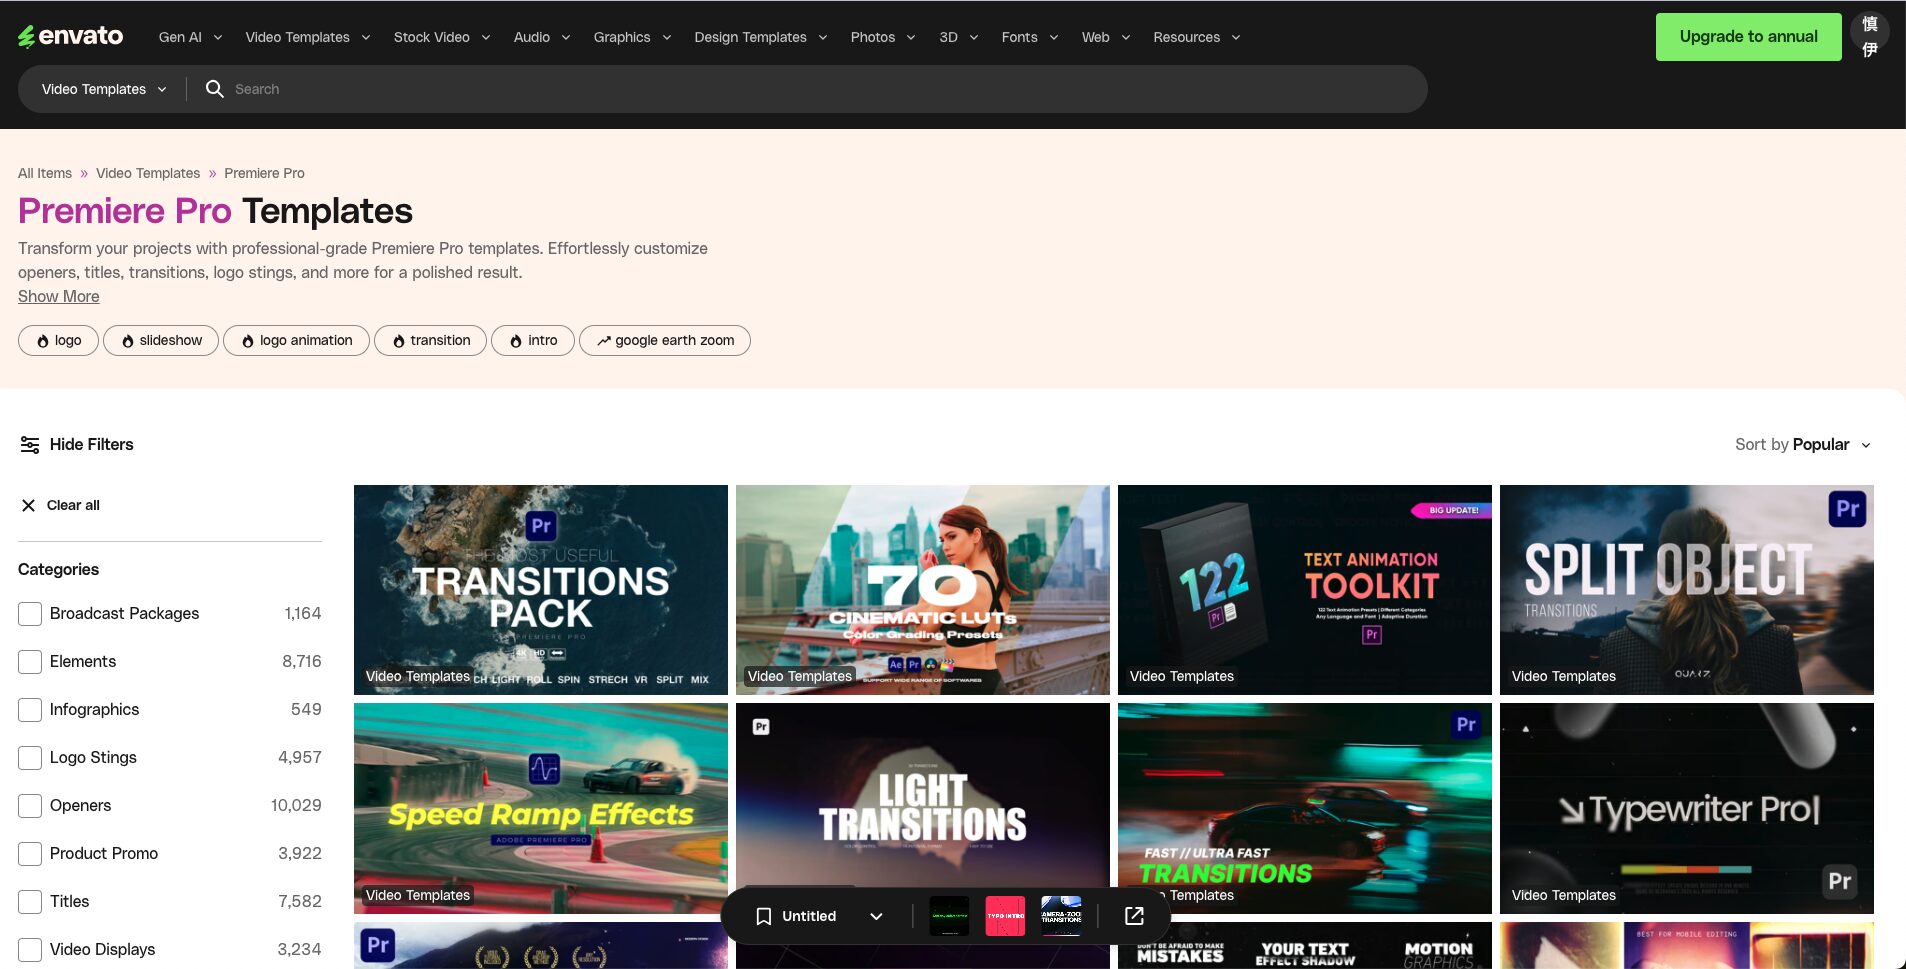Click the bookmark icon beside Untitled collection
This screenshot has width=1906, height=969.
pos(763,916)
